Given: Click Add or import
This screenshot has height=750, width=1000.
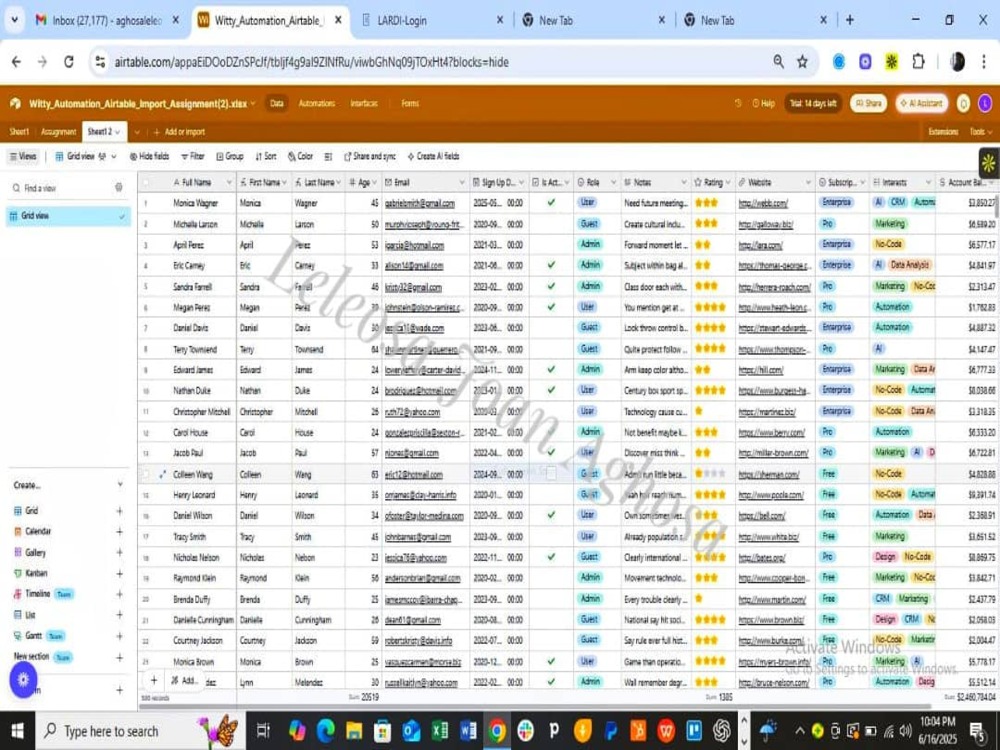Looking at the screenshot, I should tap(179, 132).
